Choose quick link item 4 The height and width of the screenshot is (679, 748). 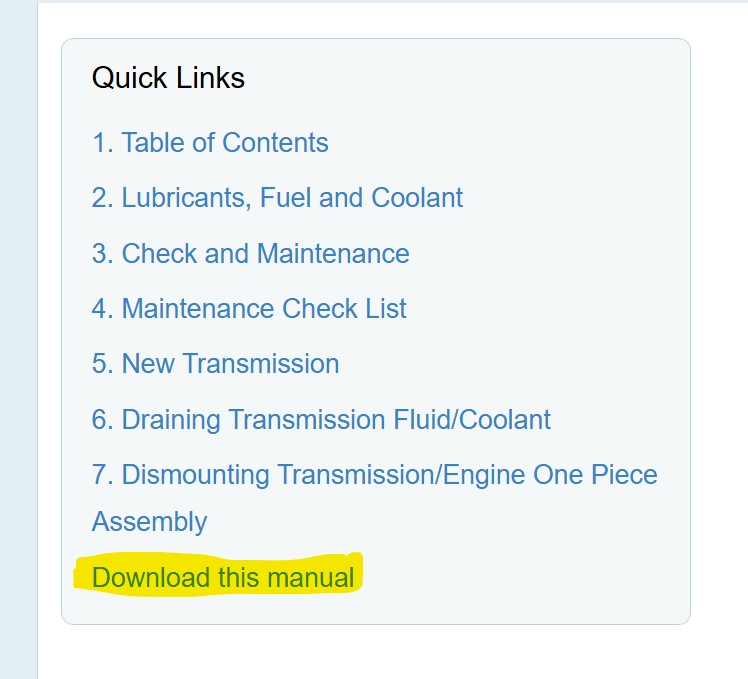coord(249,308)
